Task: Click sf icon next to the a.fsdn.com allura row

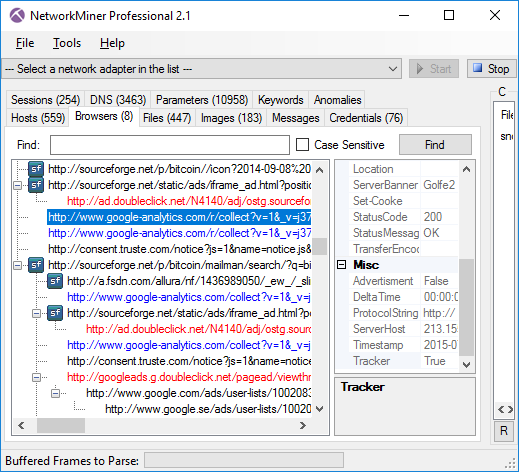Action: [x=55, y=281]
